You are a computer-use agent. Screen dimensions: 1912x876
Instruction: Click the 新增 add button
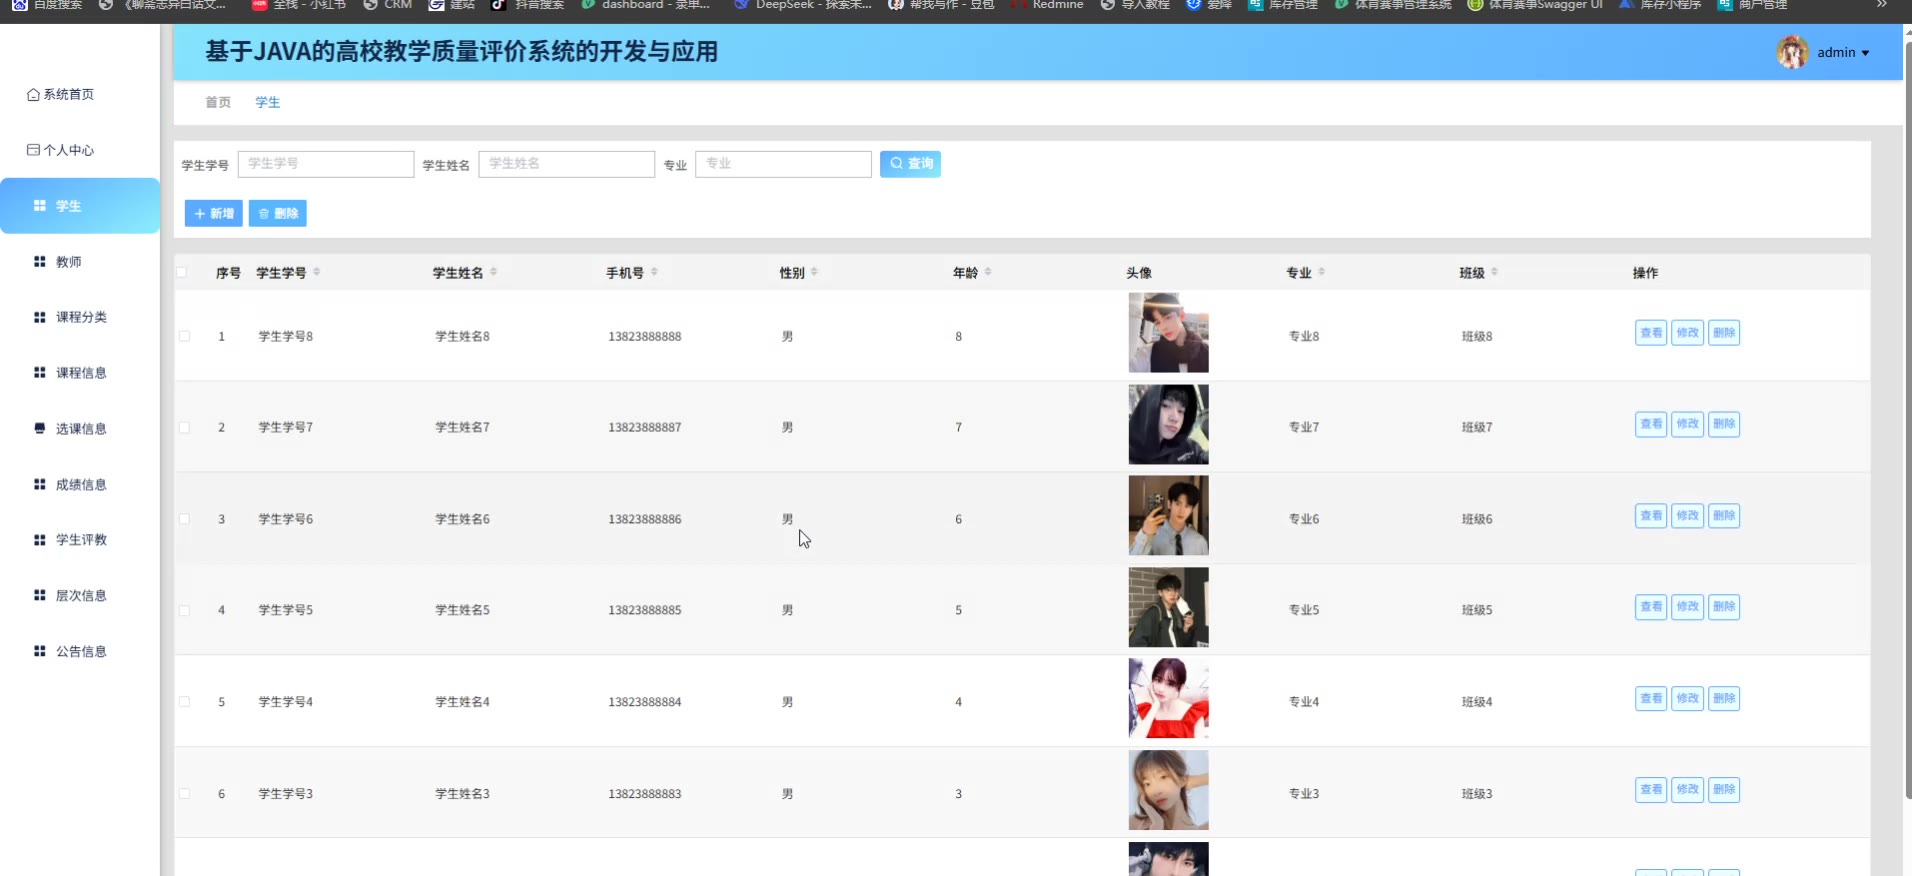(x=214, y=213)
